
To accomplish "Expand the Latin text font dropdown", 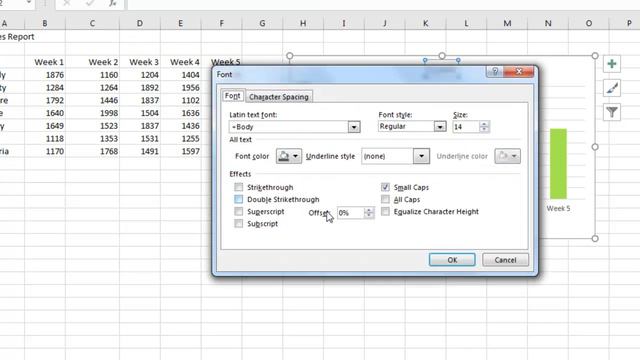I will coord(354,127).
